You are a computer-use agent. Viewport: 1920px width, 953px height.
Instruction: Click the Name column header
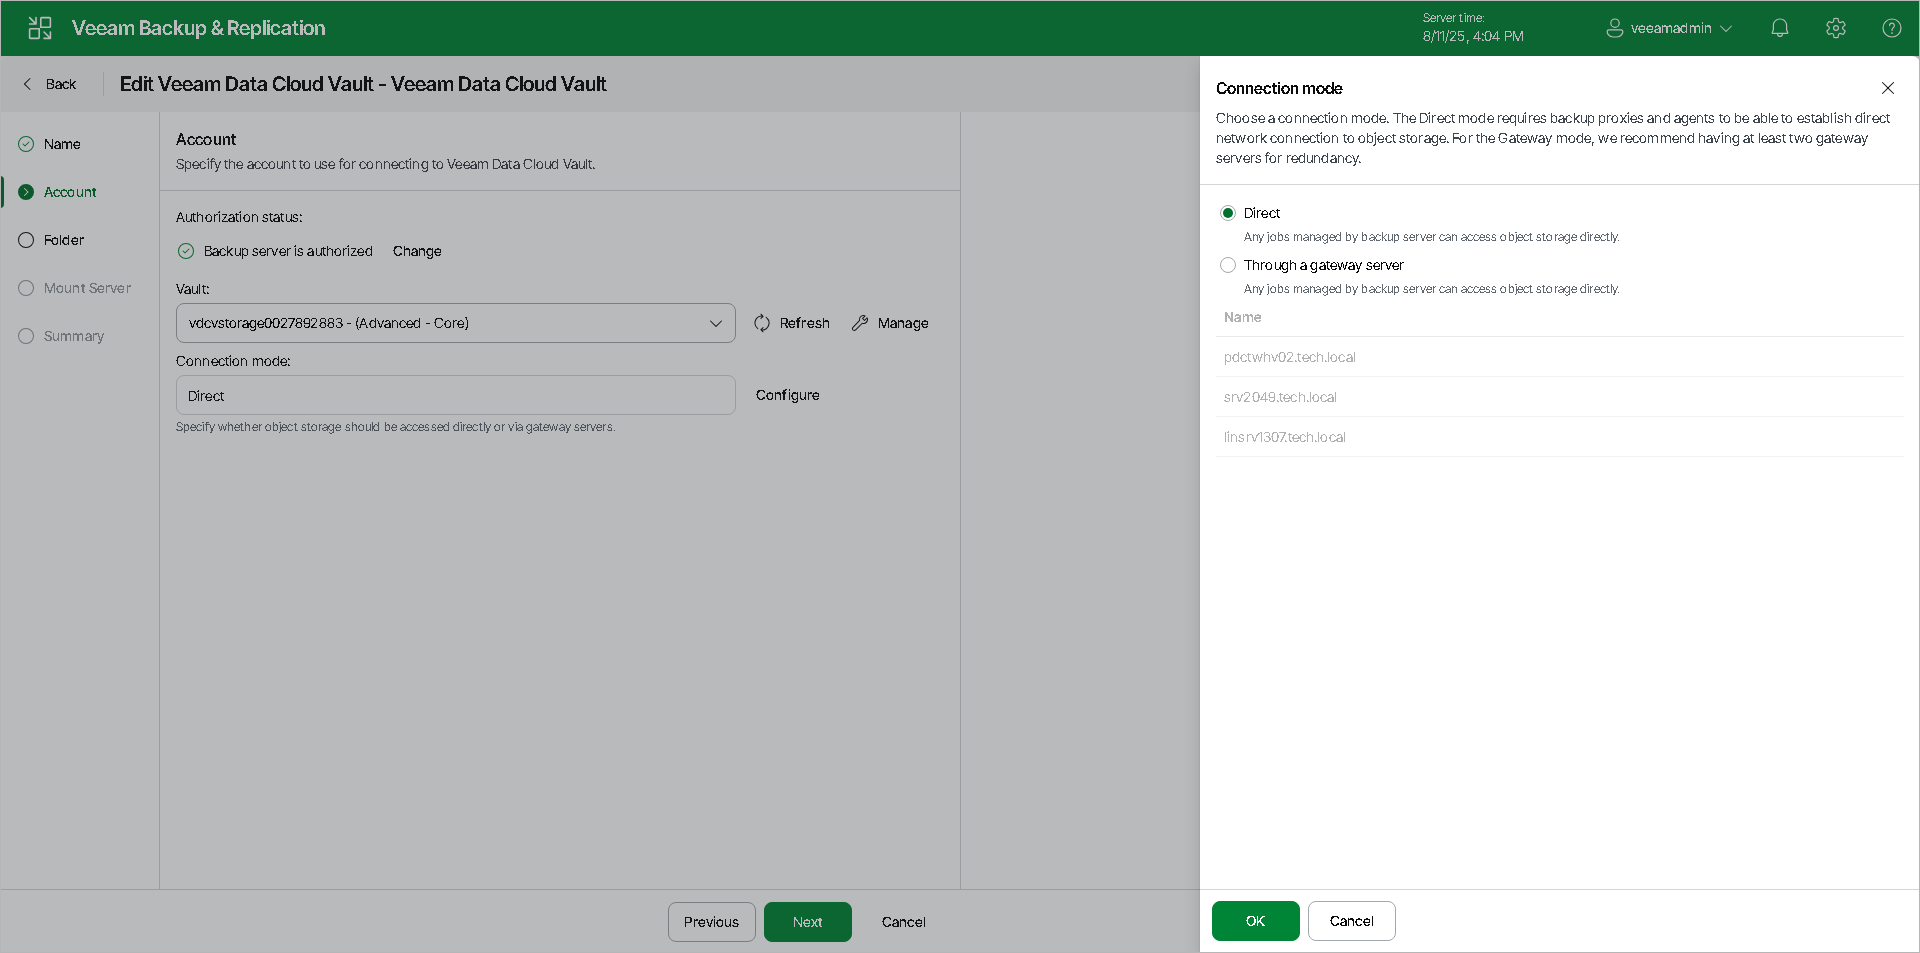(x=1243, y=317)
